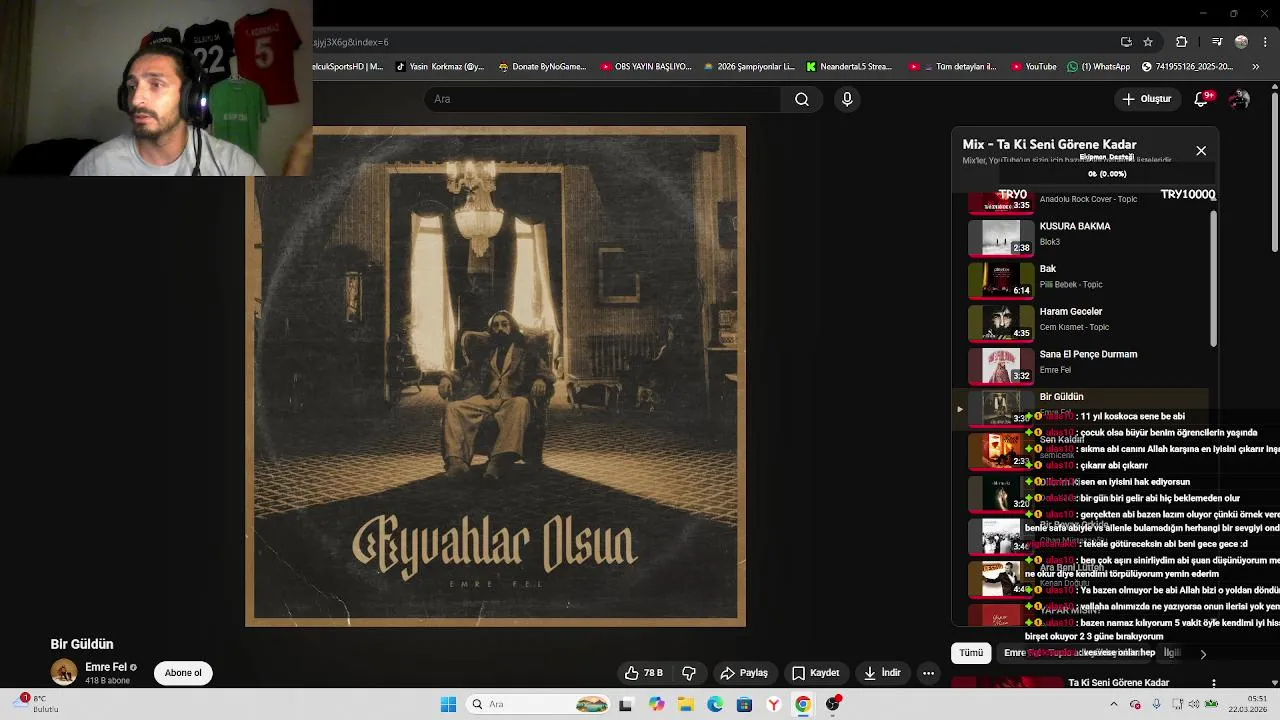Open more actions ellipsis below video
The width and height of the screenshot is (1280, 720).
coord(928,673)
